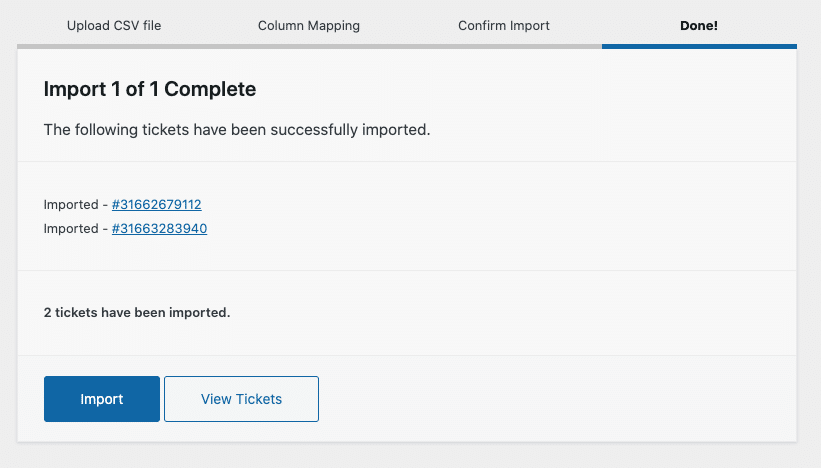
Task: Click the gray page margin below the import panel
Action: pos(410,456)
